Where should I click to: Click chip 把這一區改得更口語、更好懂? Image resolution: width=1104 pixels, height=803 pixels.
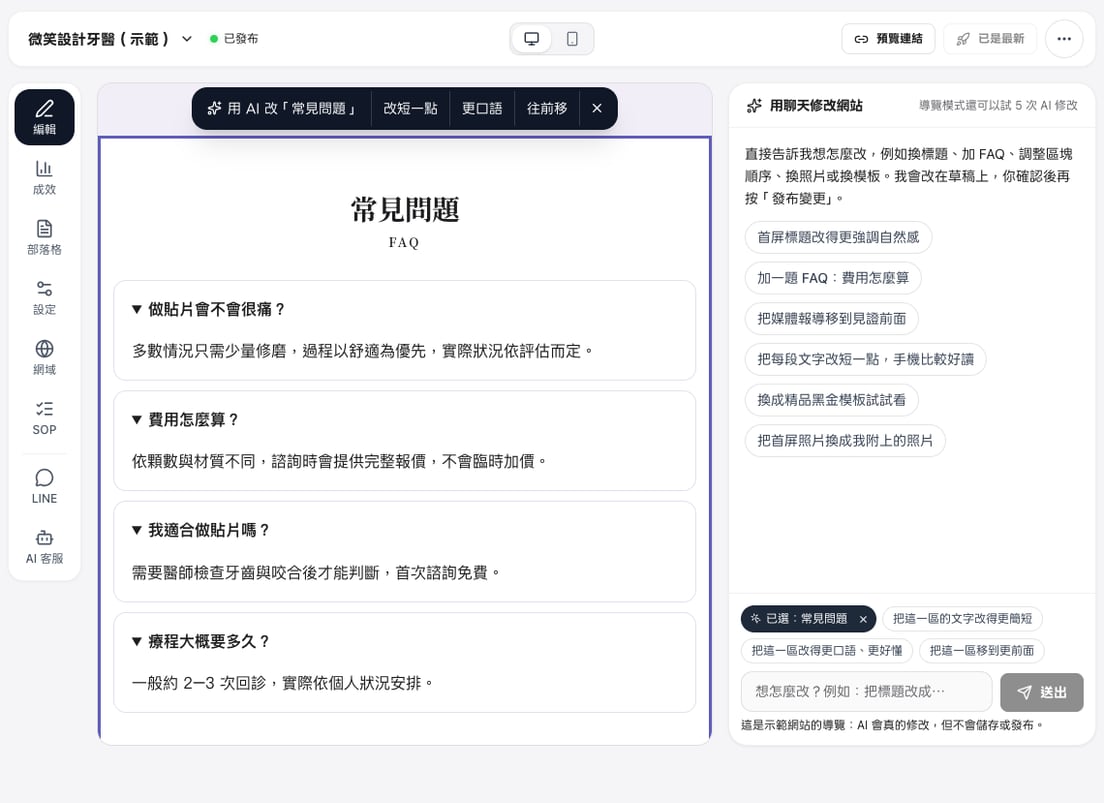827,650
